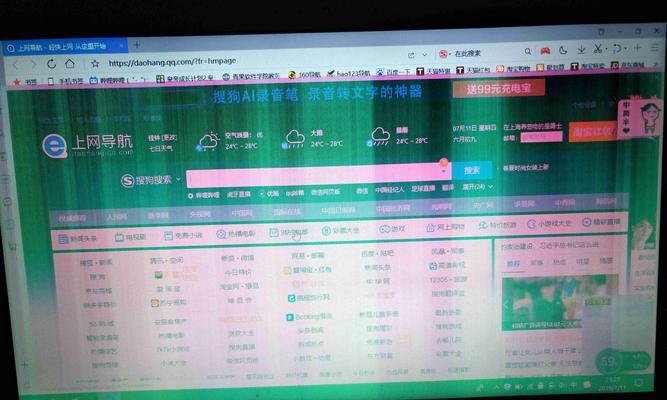Viewport: 667px width, 400px height.
Task: Open the 新闻头条 category
Action: (x=77, y=239)
